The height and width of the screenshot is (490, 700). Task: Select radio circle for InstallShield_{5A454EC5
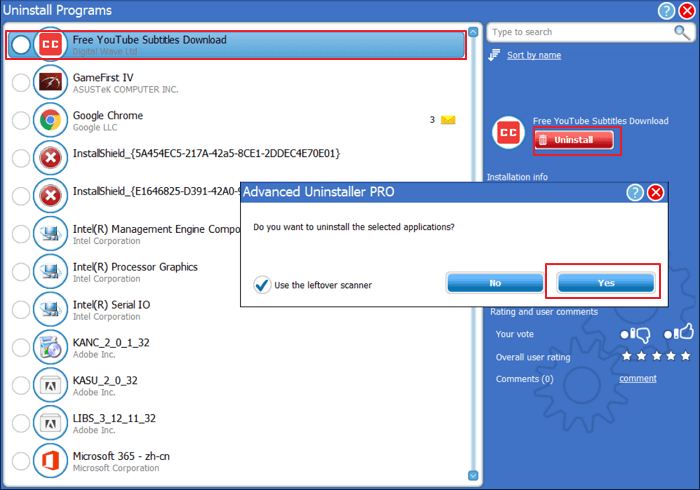click(x=21, y=158)
